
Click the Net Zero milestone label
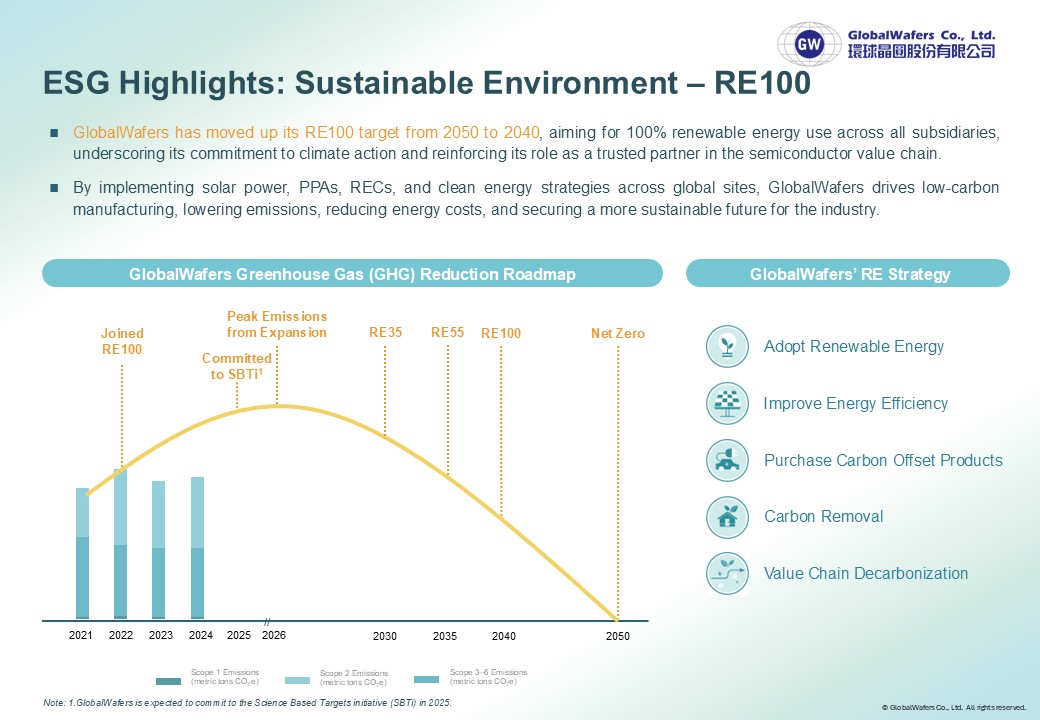click(618, 333)
